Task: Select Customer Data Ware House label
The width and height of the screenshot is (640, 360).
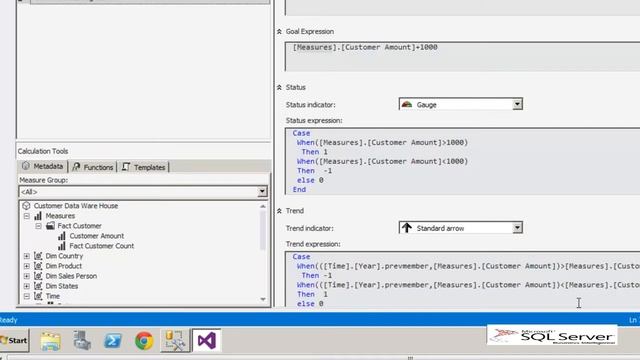Action: [x=76, y=206]
